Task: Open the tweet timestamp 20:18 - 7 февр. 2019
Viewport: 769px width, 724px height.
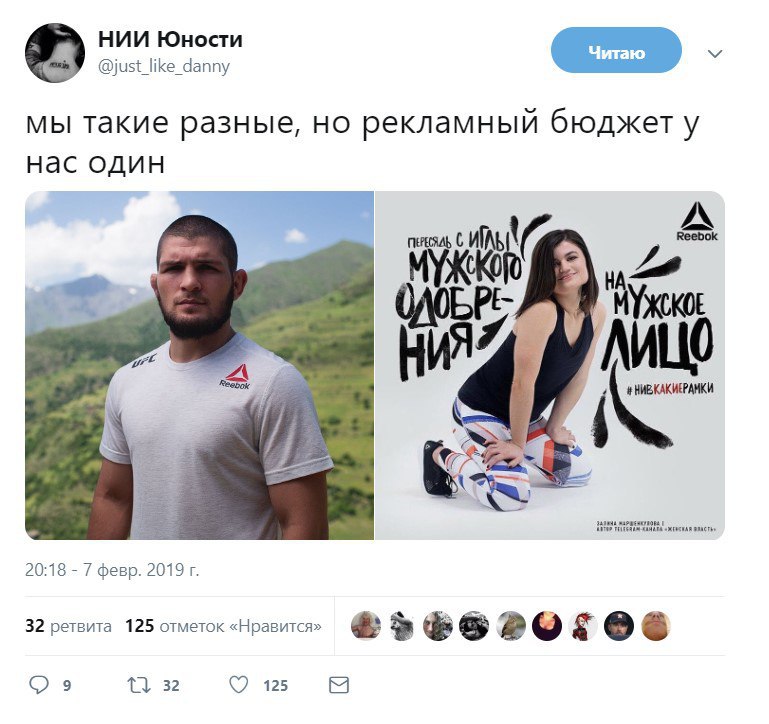Action: [x=112, y=570]
